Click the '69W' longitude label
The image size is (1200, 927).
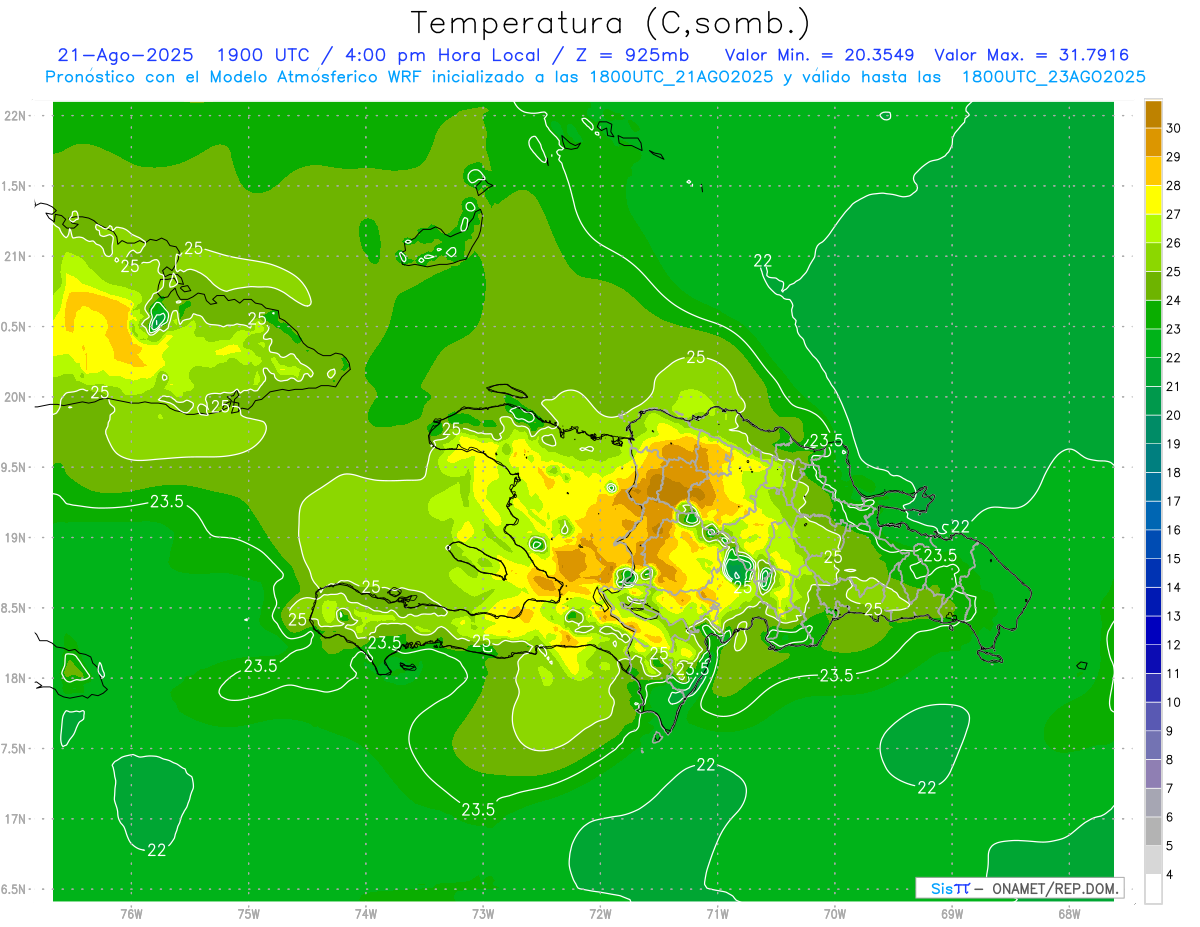click(952, 913)
